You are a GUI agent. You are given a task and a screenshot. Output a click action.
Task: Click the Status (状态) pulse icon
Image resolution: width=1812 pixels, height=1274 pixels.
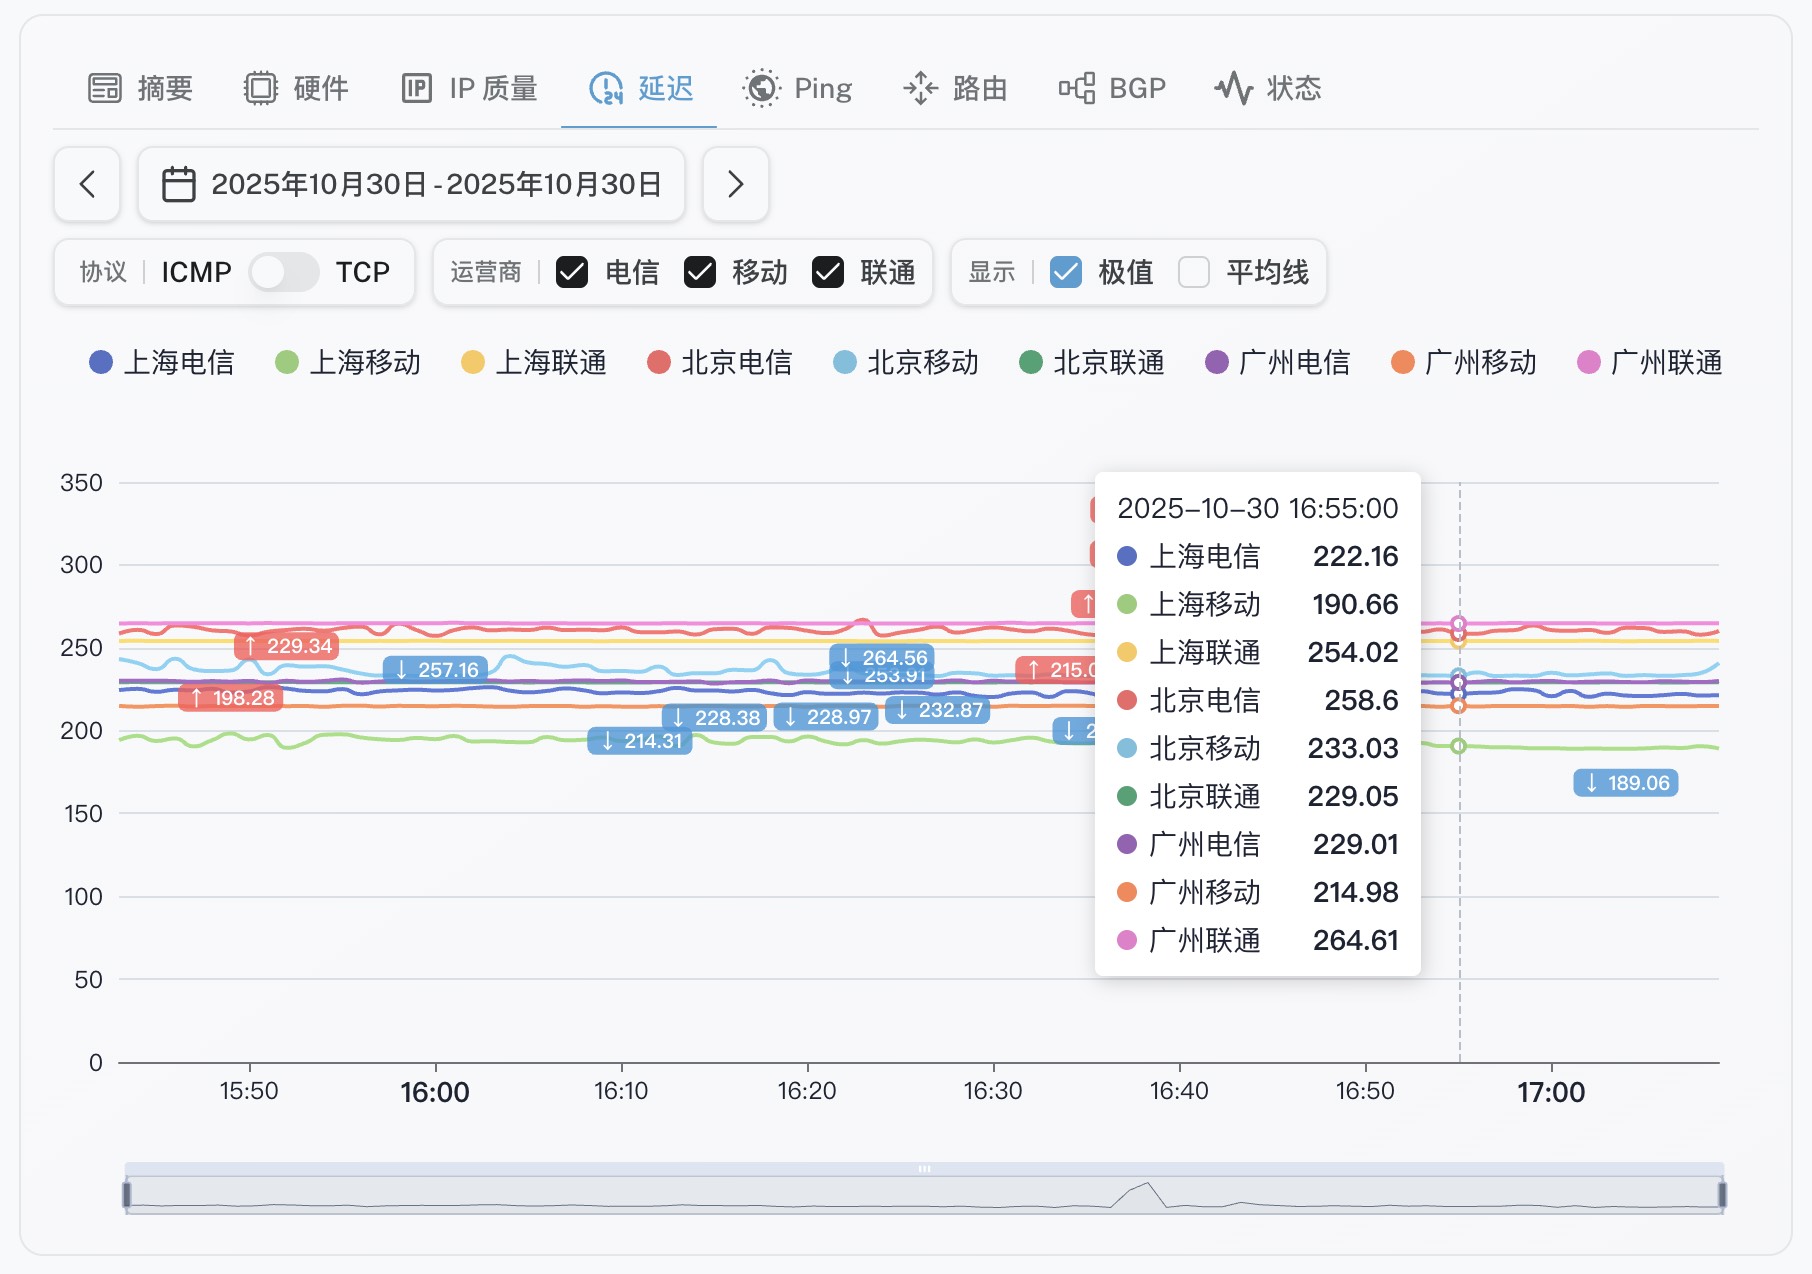coord(1234,88)
